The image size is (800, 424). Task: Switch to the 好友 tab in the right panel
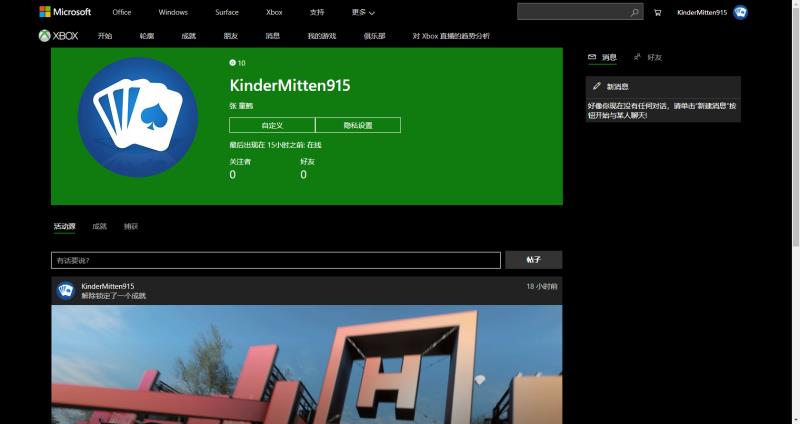[648, 57]
